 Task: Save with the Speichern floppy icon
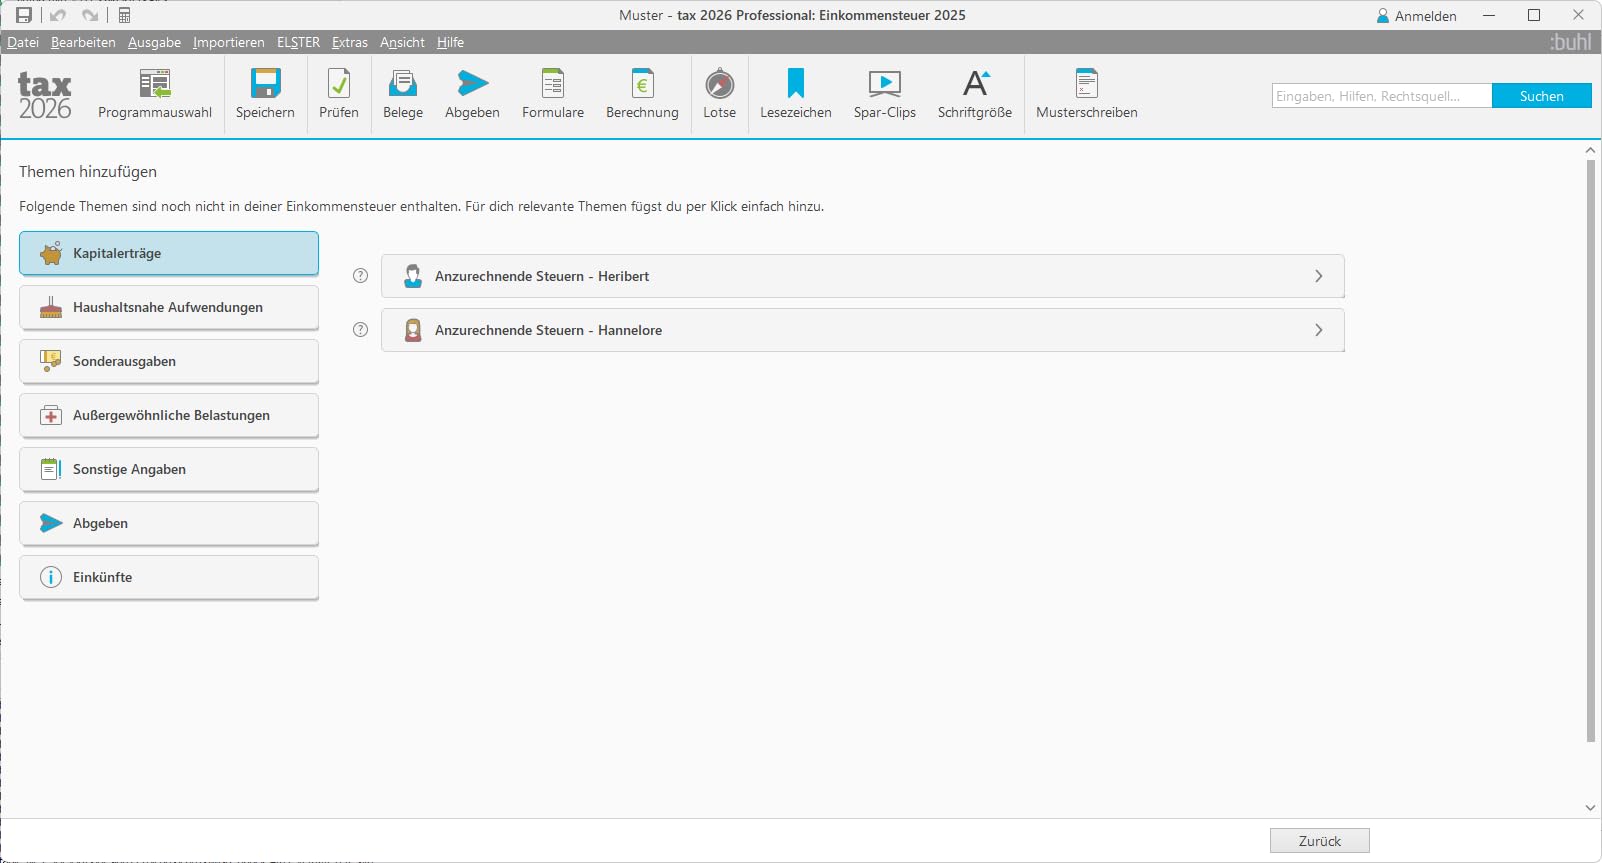[x=265, y=84]
